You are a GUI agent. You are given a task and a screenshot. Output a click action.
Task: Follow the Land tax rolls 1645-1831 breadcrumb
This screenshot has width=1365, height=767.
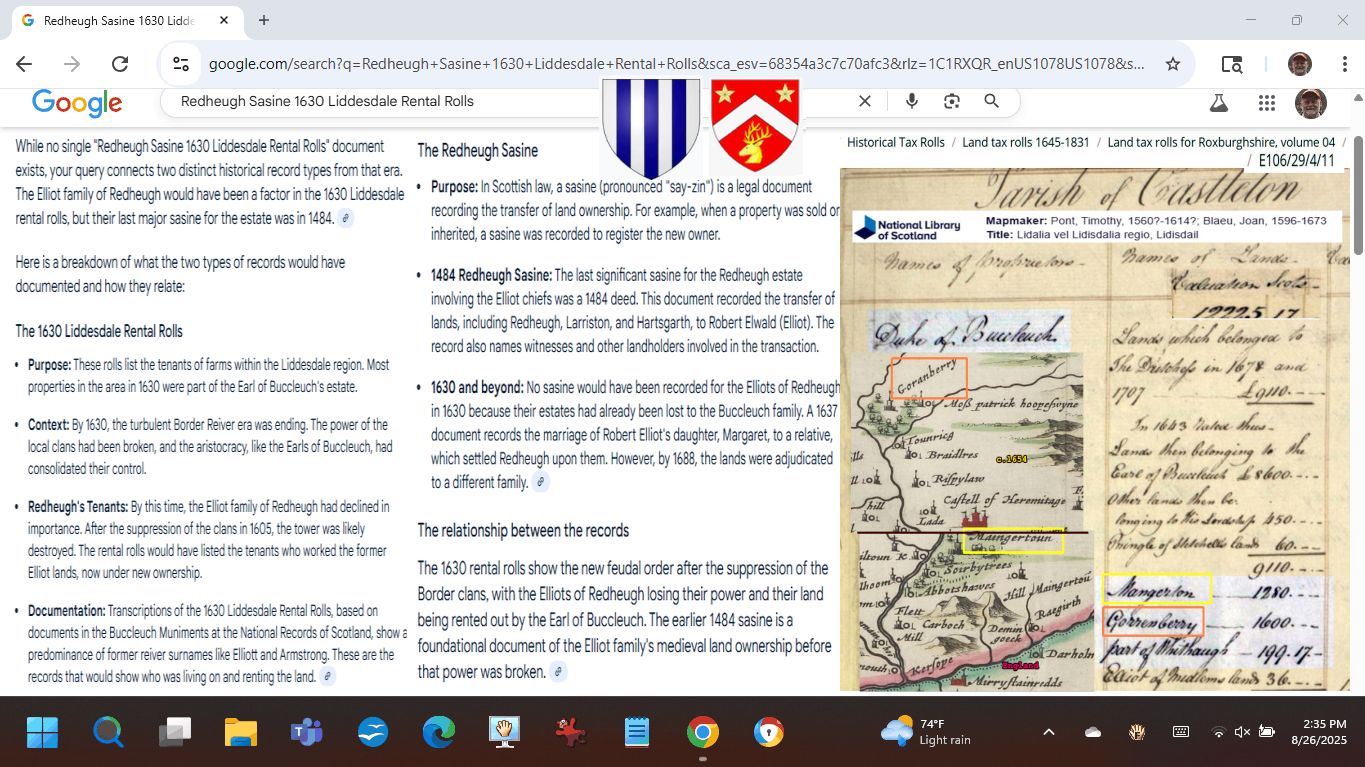[x=1025, y=142]
